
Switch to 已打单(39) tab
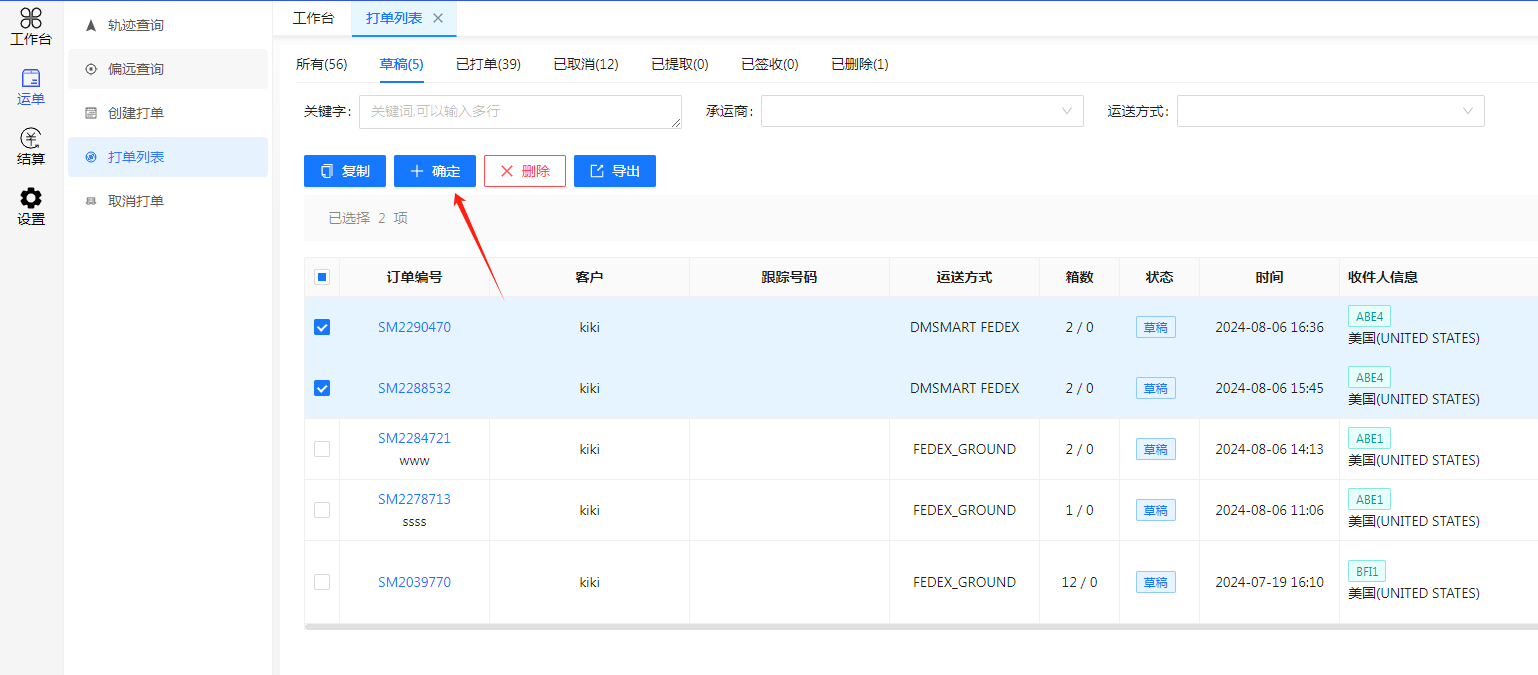488,64
